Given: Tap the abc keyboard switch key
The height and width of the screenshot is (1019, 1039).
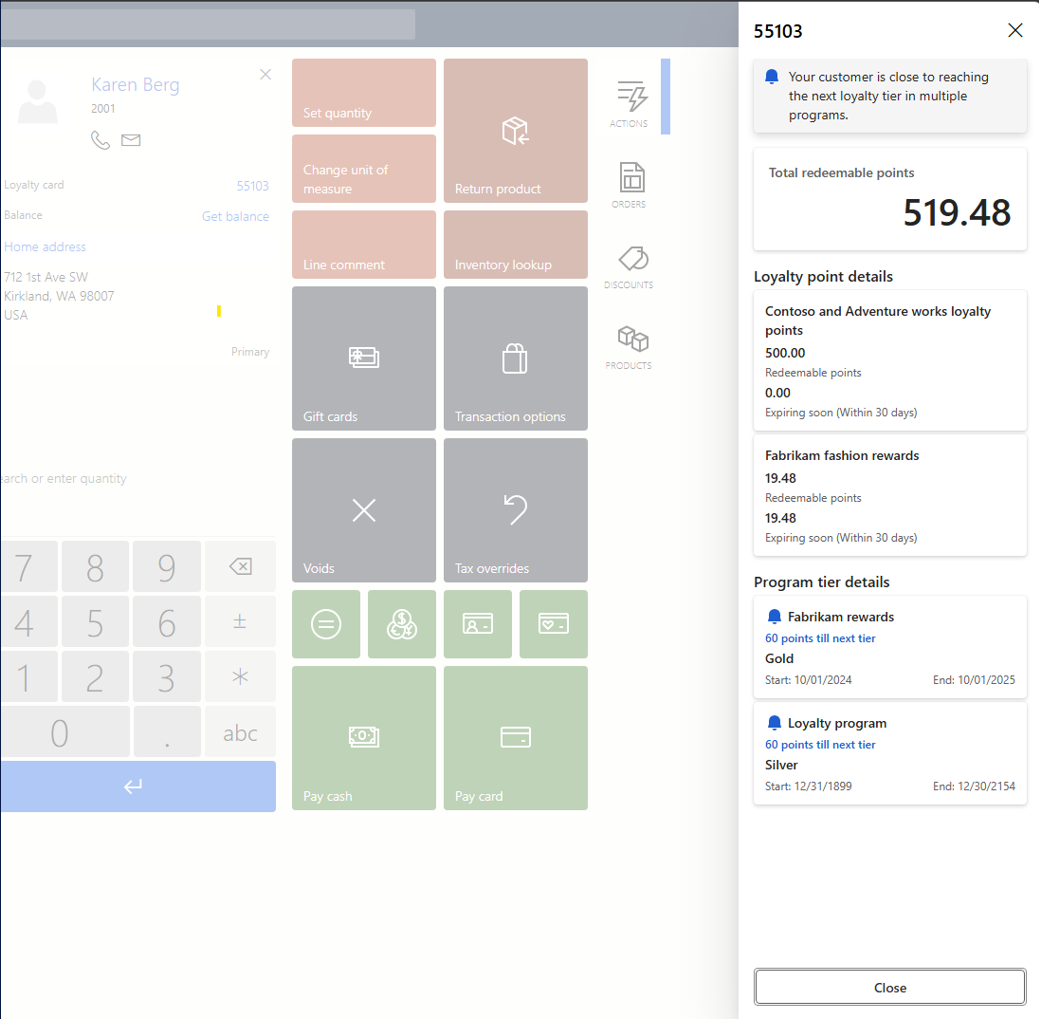Looking at the screenshot, I should pyautogui.click(x=240, y=731).
